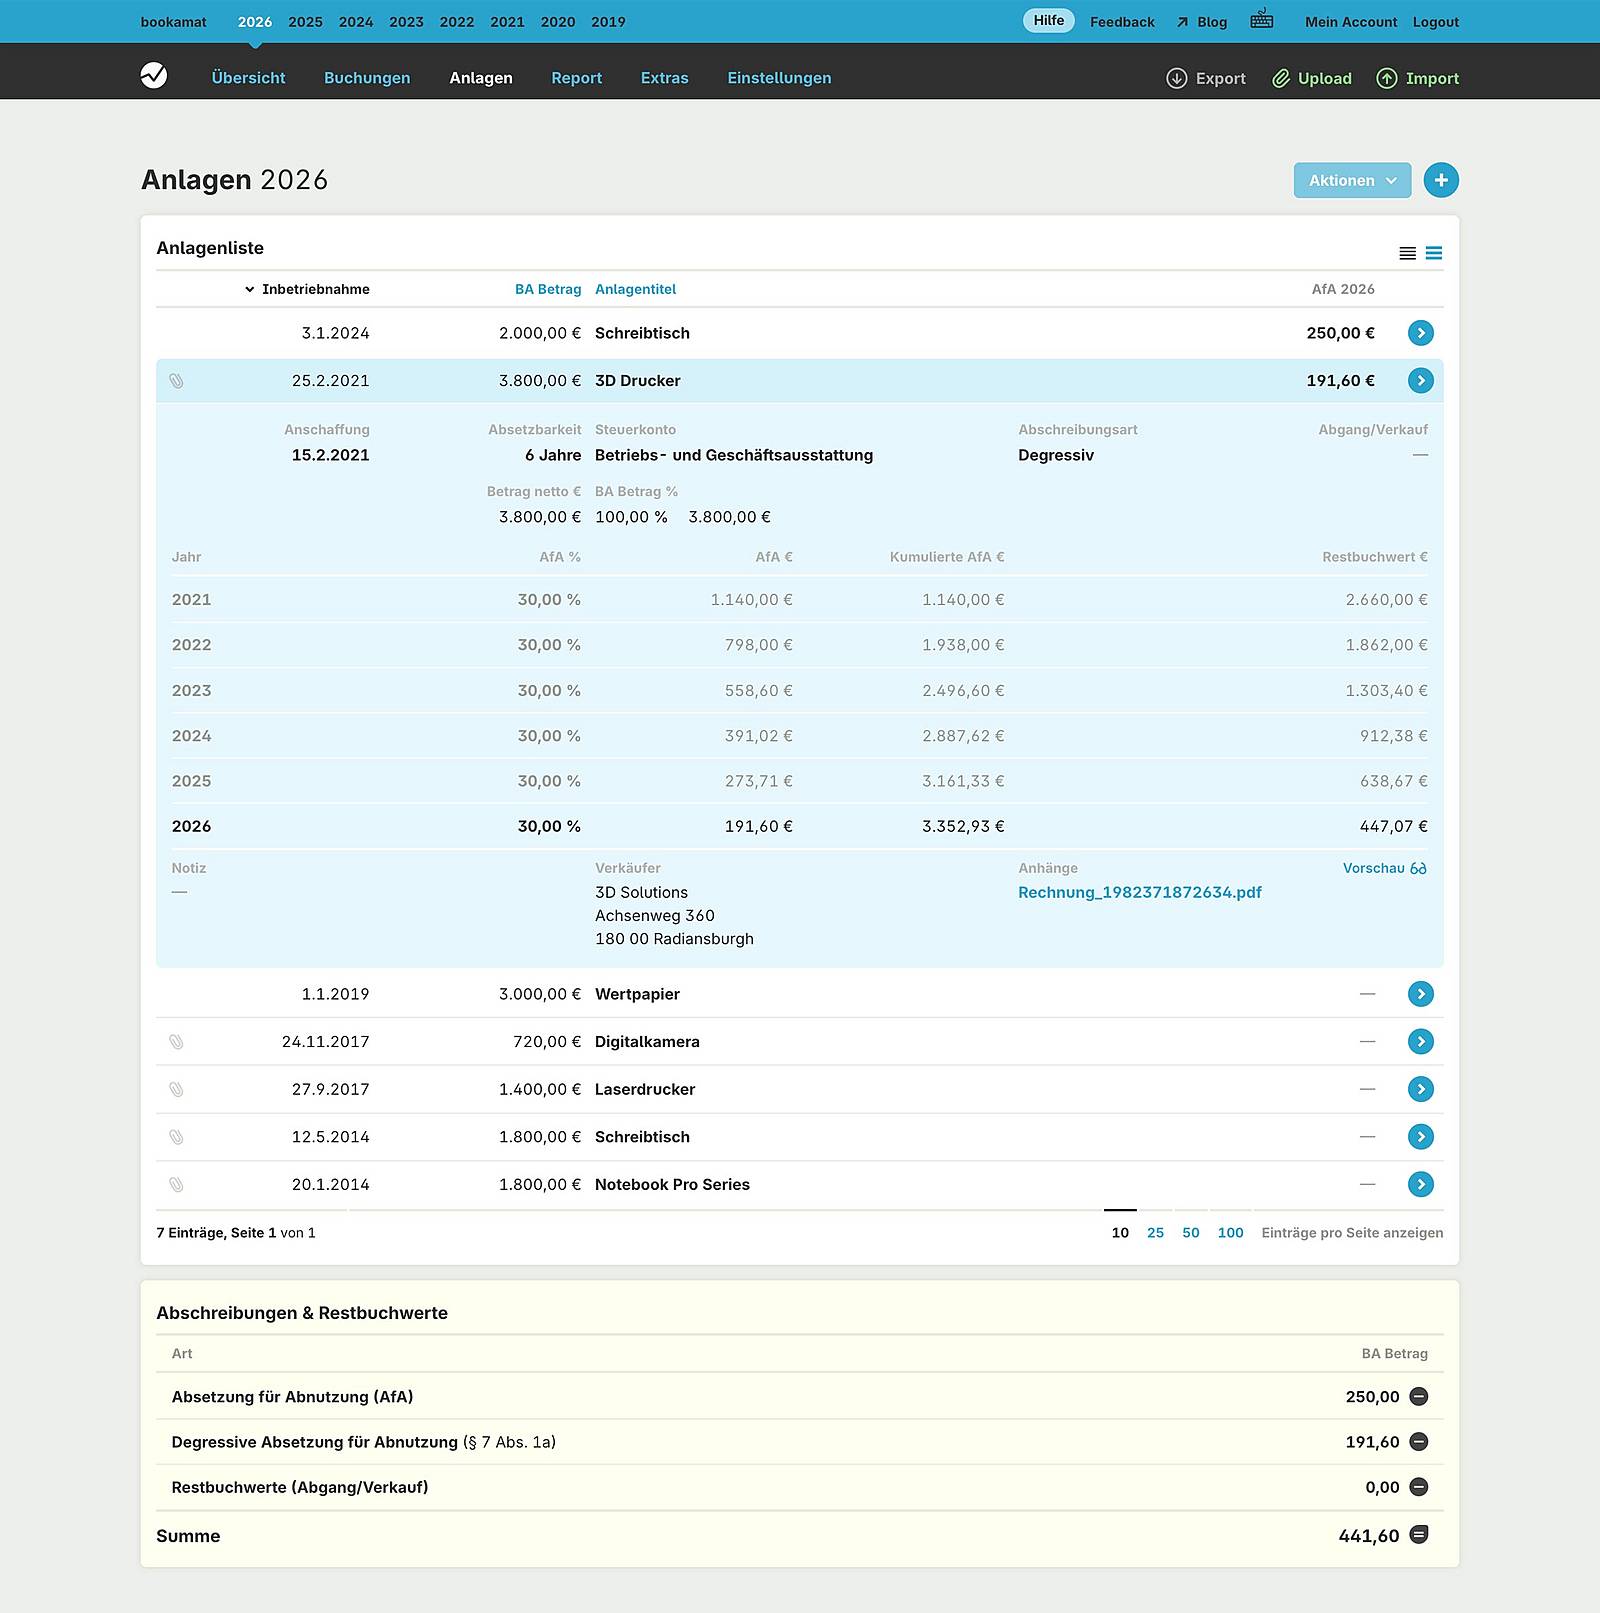Viewport: 1600px width, 1613px height.
Task: Open the attachment paperclip for Digitalkamera row
Action: tap(176, 1042)
